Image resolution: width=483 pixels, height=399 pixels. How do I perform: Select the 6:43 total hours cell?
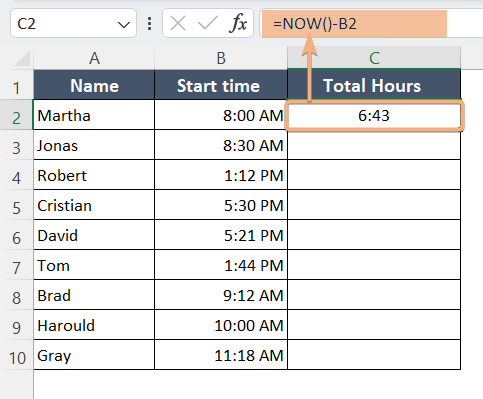374,116
